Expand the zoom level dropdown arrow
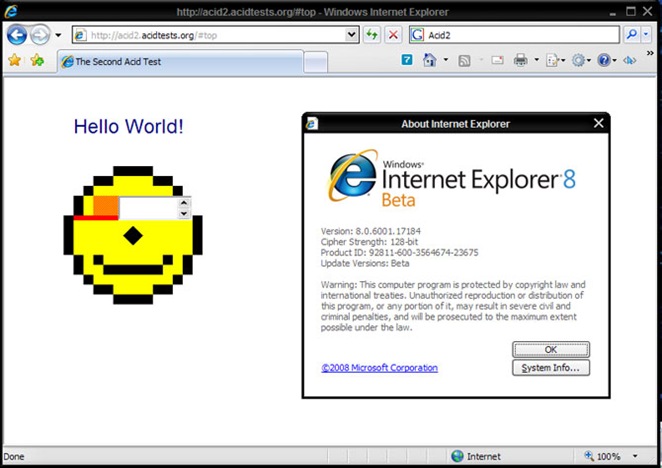662x468 pixels. tap(635, 456)
